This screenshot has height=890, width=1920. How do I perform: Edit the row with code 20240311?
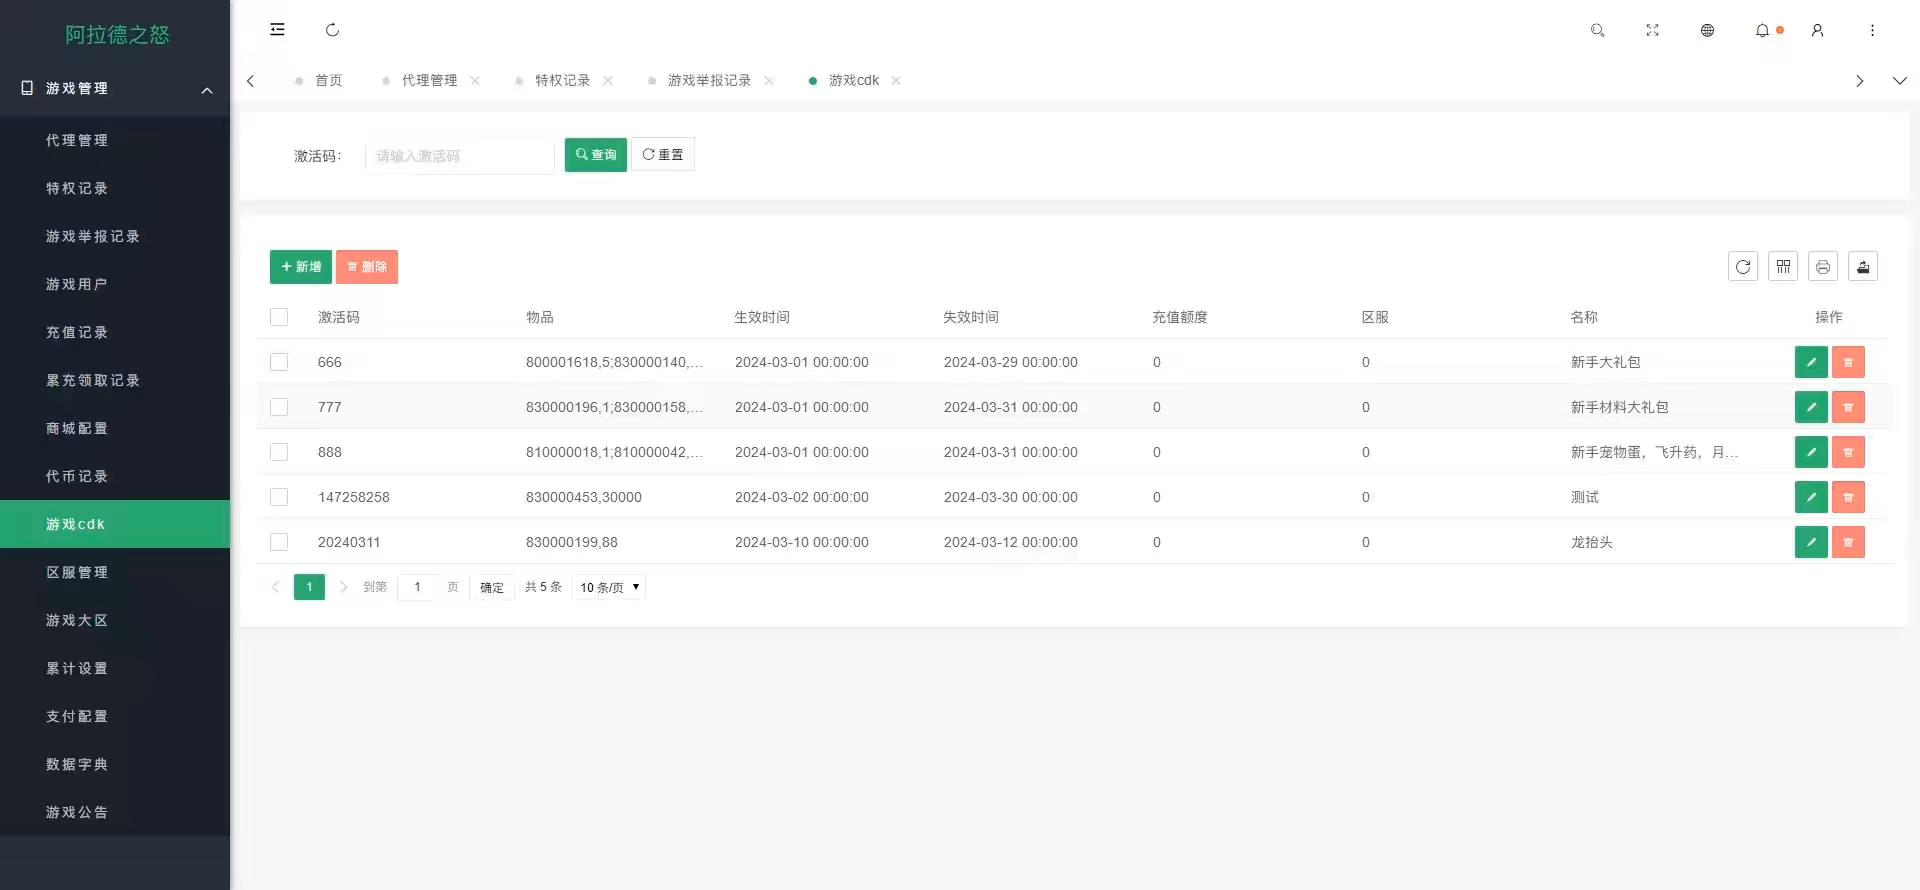pos(1811,542)
